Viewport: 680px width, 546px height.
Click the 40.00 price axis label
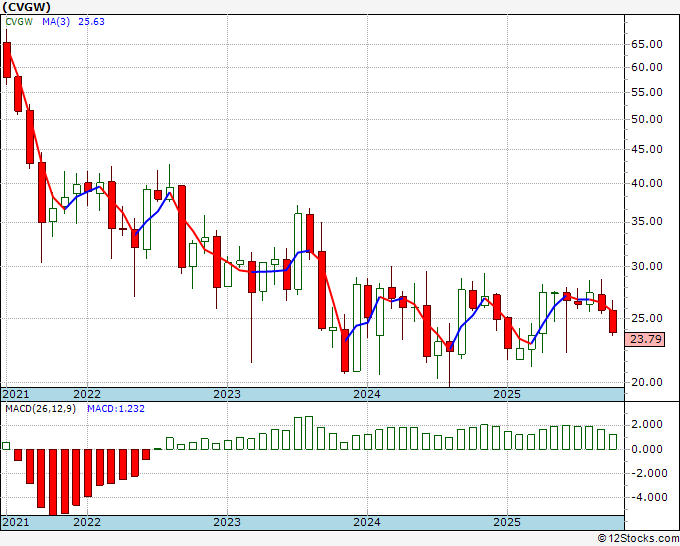tap(647, 183)
